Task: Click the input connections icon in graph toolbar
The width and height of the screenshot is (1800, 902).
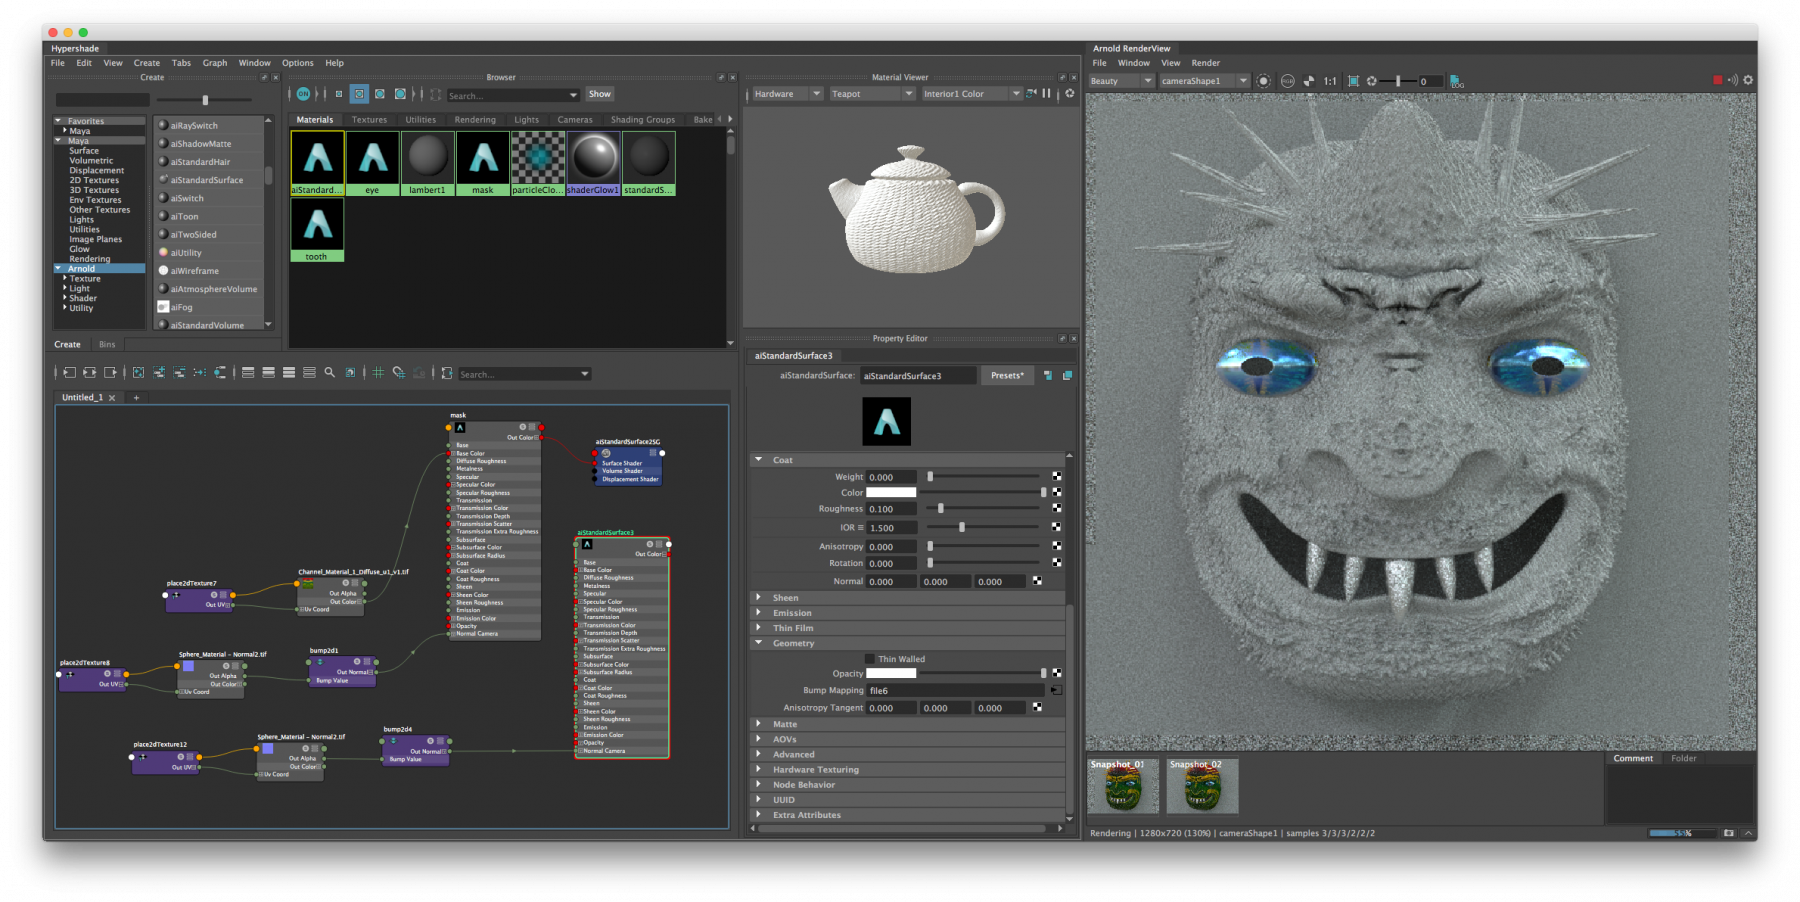Action: [69, 373]
